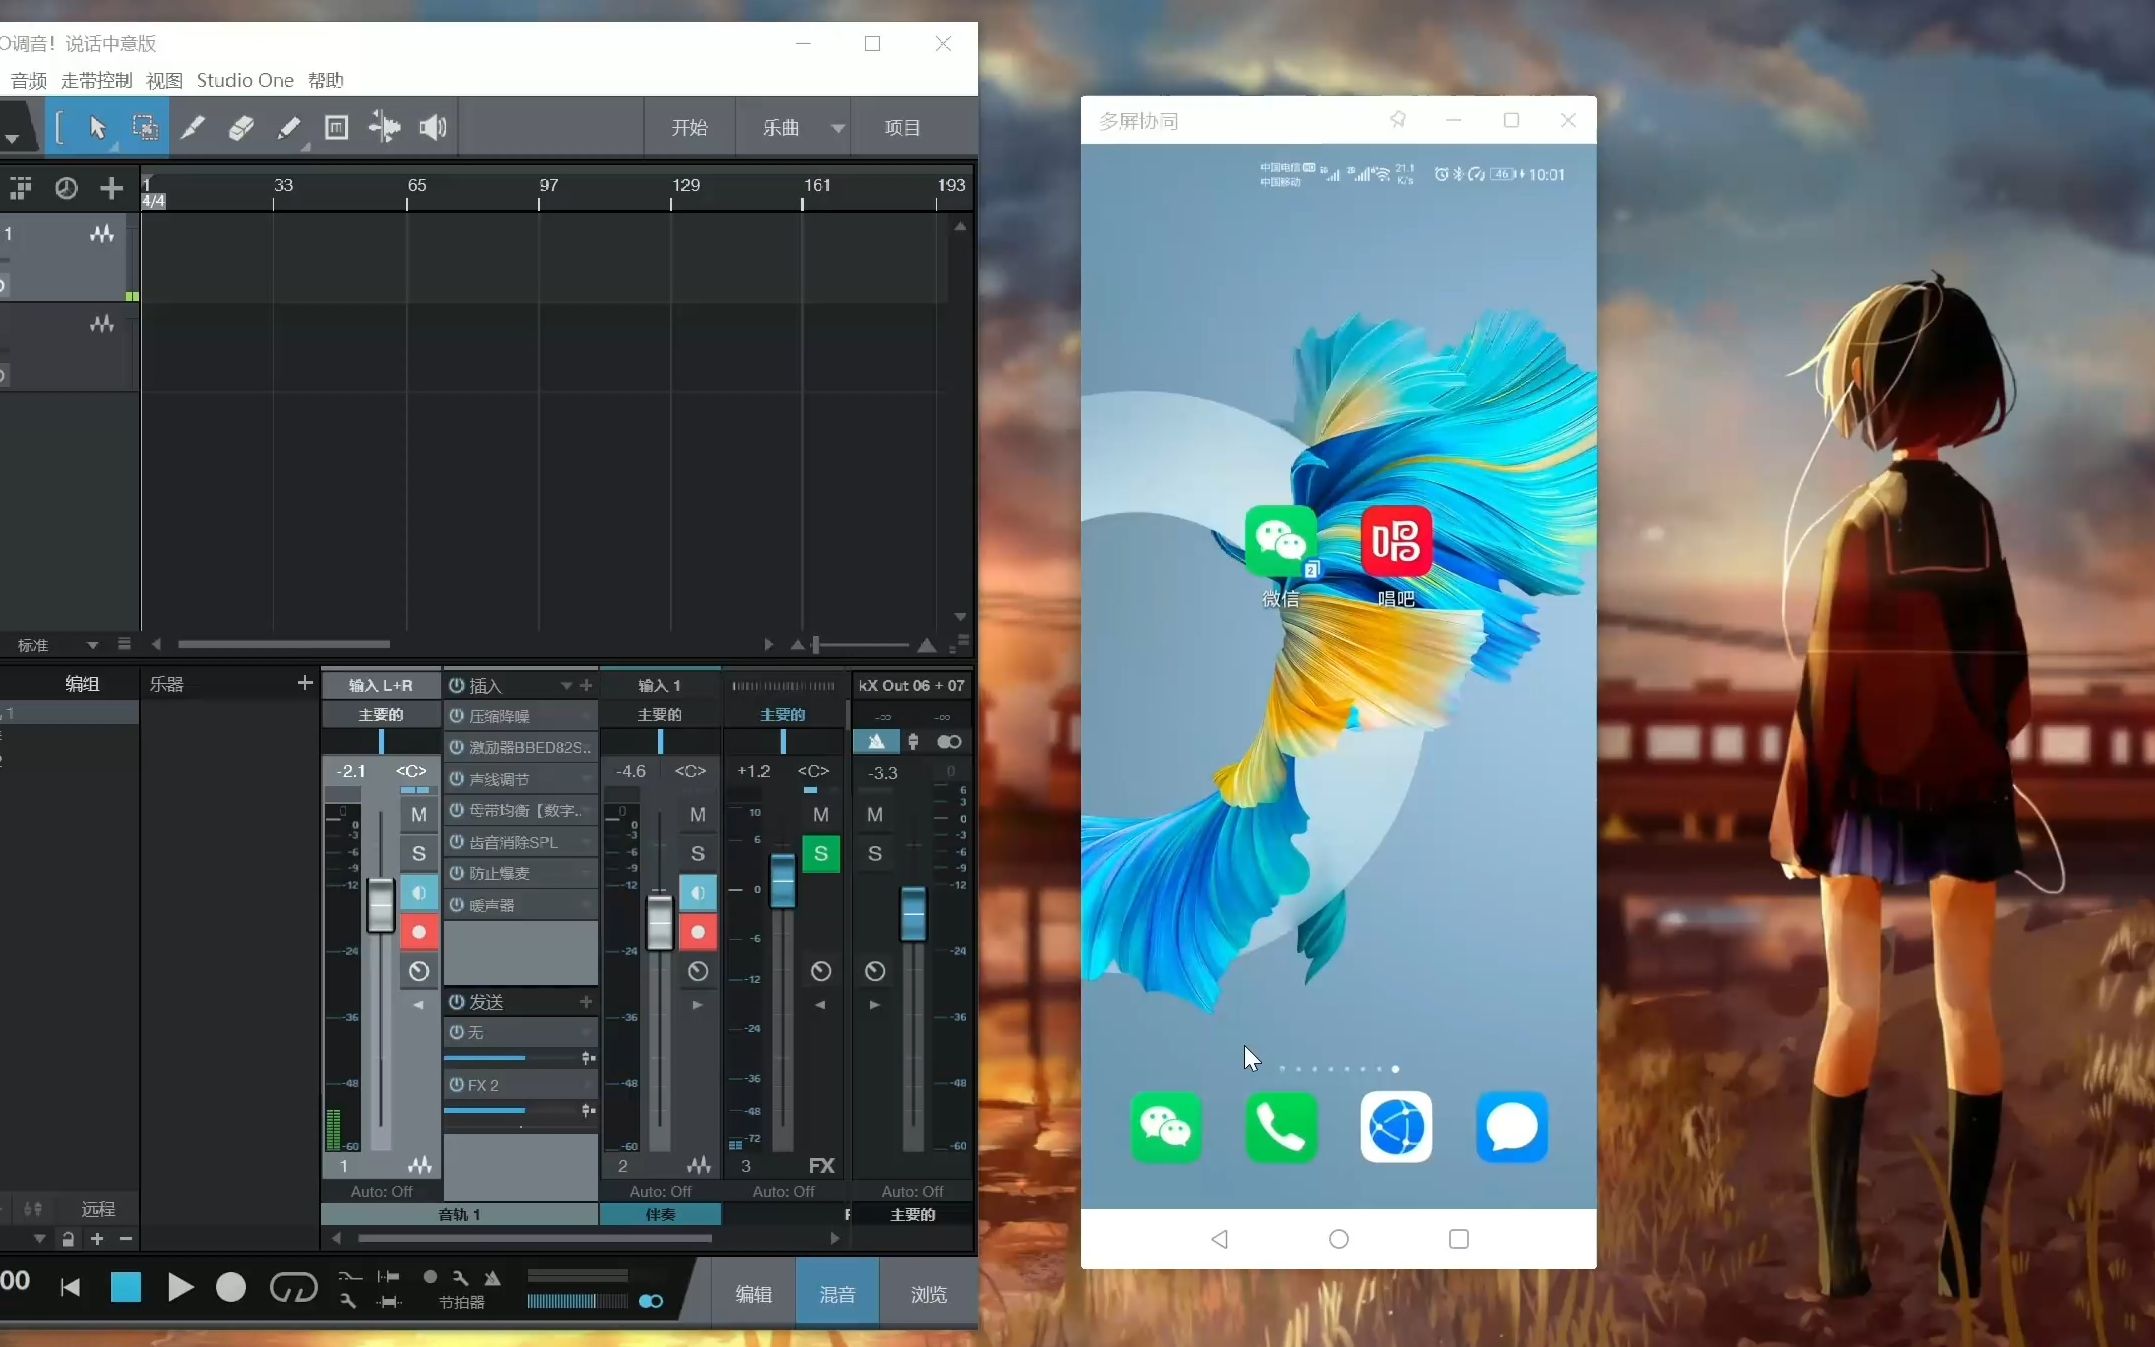
Task: Select the Mute tool square icon
Action: point(337,127)
